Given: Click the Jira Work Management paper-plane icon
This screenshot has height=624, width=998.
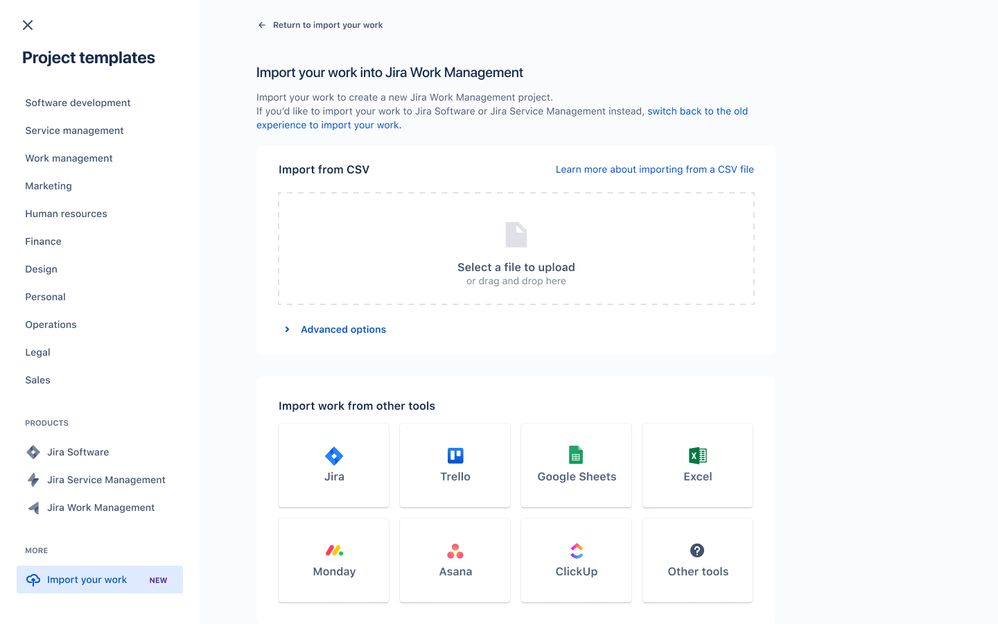Looking at the screenshot, I should tap(33, 507).
